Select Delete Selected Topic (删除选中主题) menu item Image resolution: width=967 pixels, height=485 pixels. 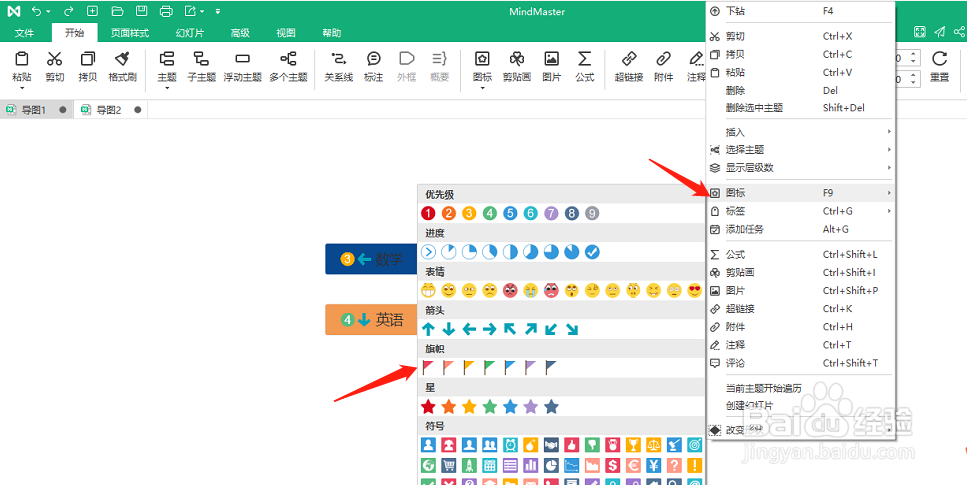[800, 107]
